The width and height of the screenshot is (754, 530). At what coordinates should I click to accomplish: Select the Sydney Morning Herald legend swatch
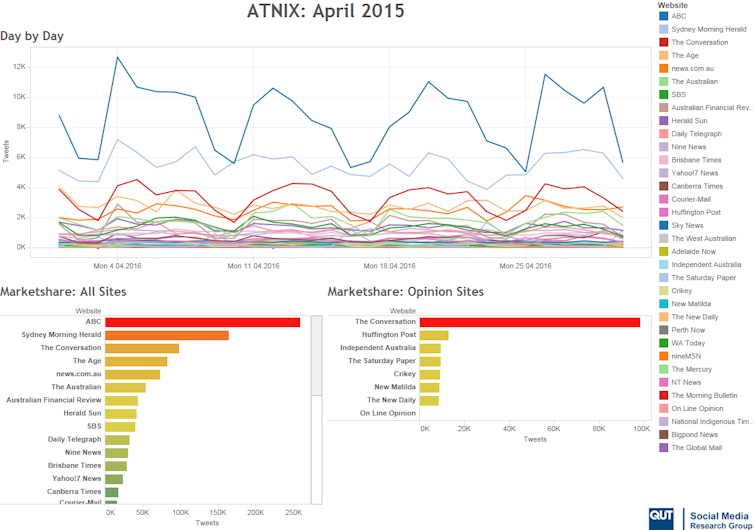click(664, 29)
